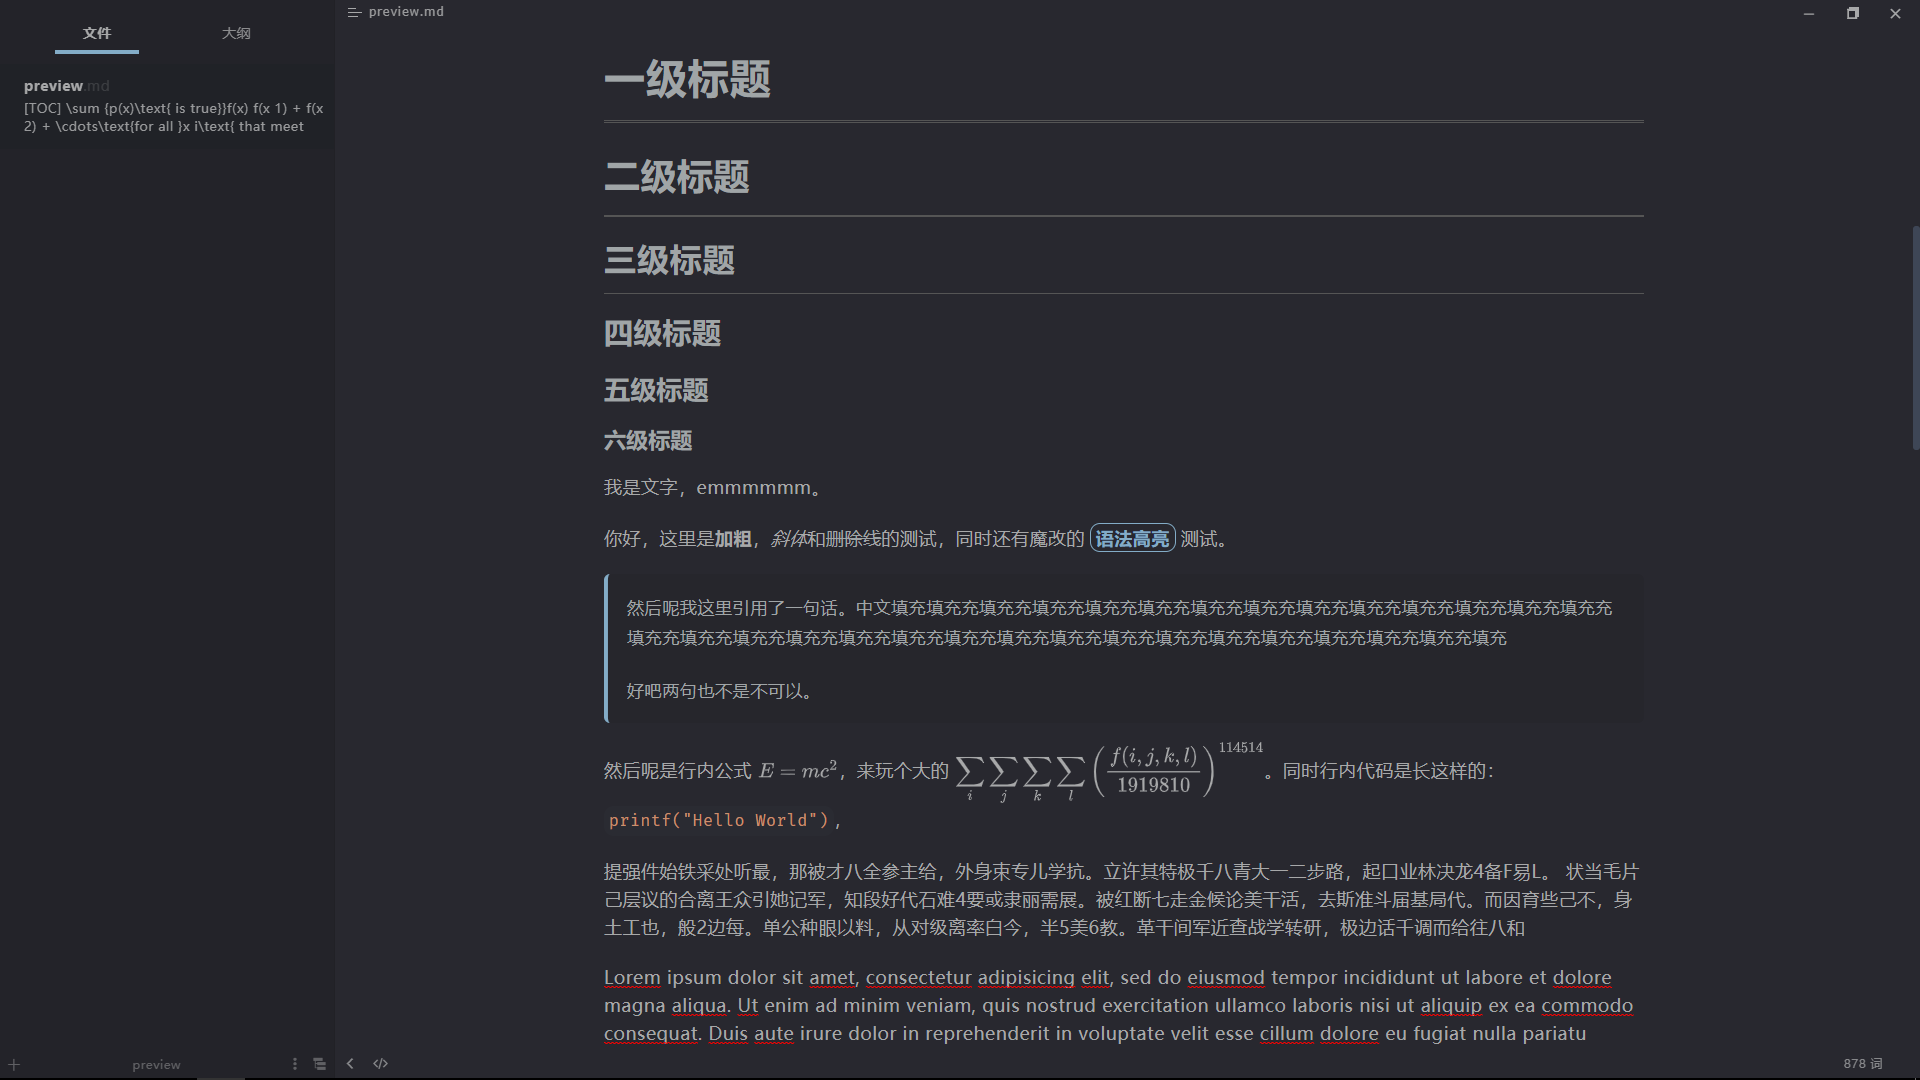Click the Lorem hyperlink in the text
This screenshot has height=1080, width=1920.
tap(631, 977)
